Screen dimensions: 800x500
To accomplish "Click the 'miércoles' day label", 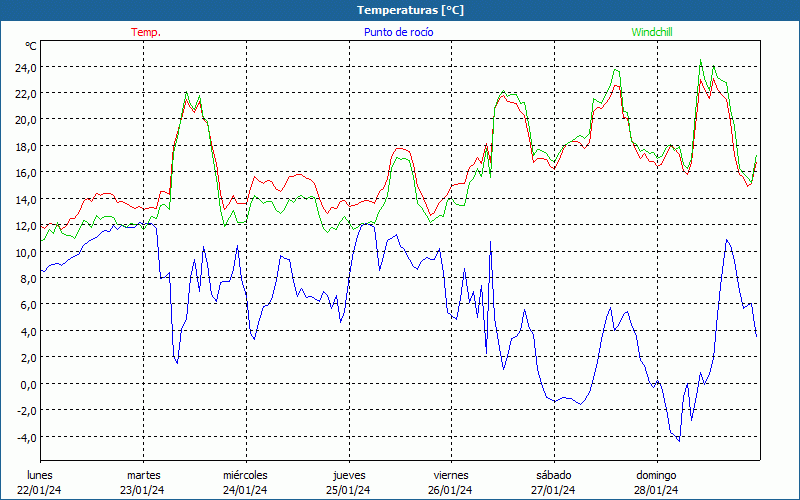I will point(245,475).
